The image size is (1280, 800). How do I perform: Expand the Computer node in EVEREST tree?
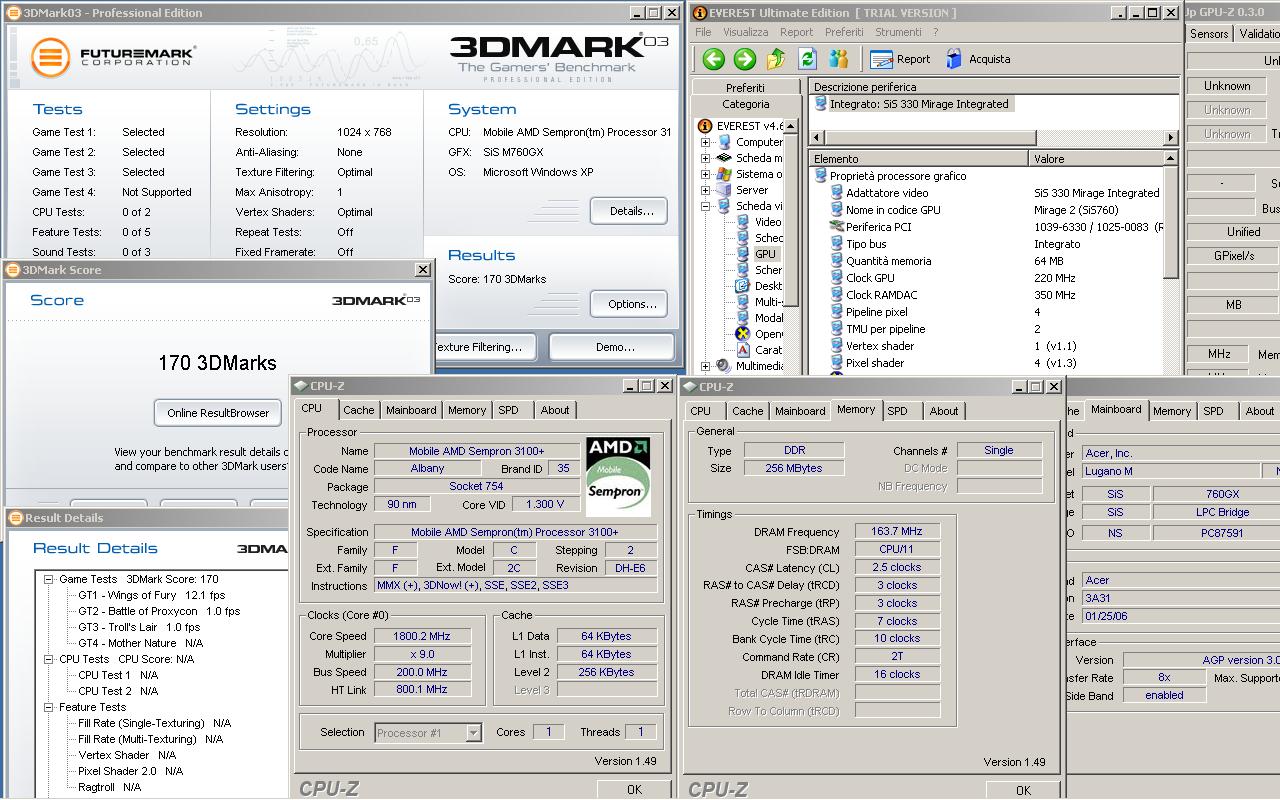click(x=705, y=142)
